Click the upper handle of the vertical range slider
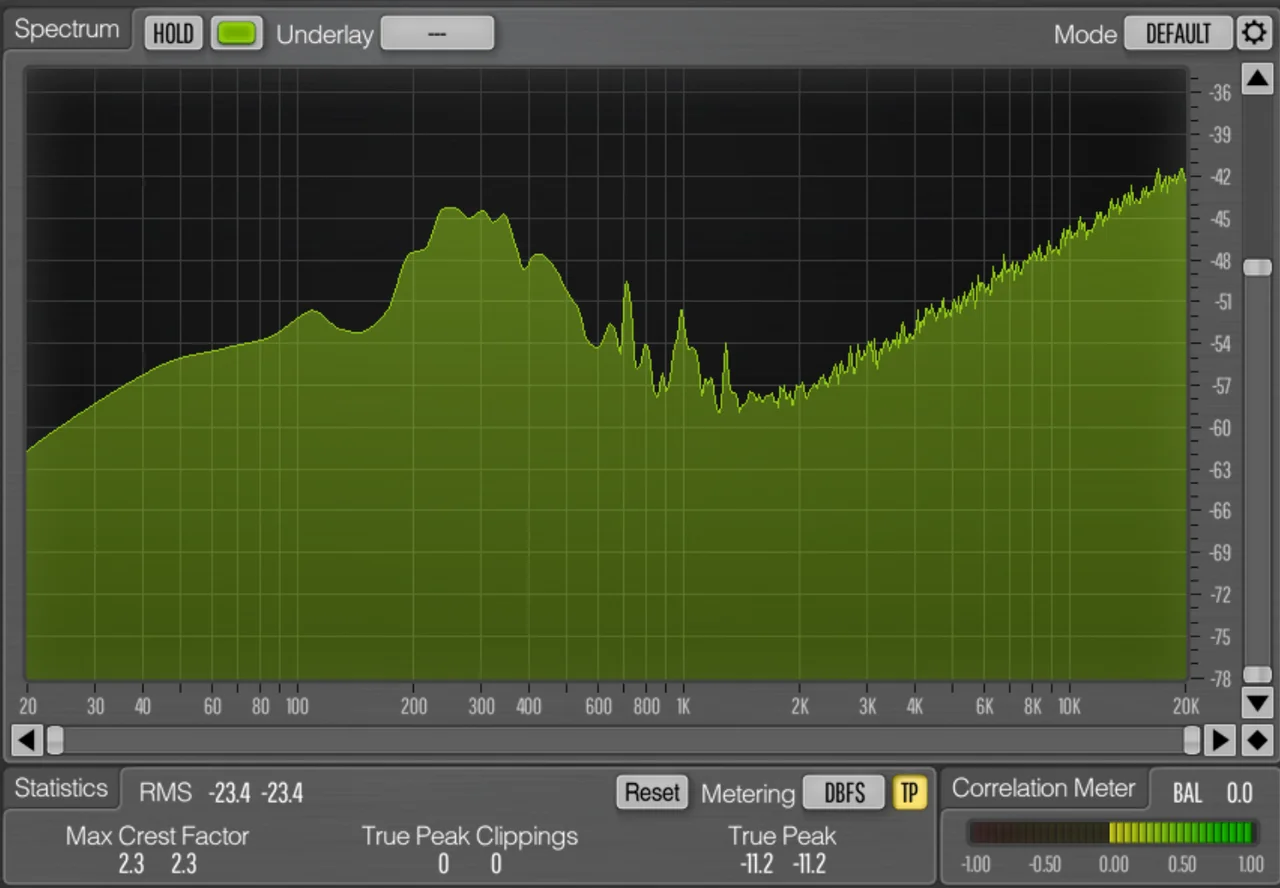Screen dimensions: 1280x888 pos(1257,267)
